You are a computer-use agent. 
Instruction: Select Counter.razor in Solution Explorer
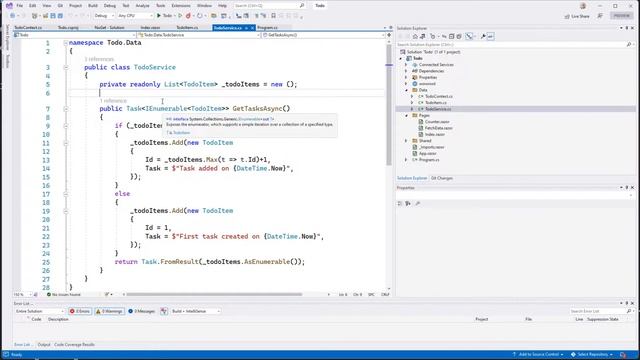pos(437,122)
